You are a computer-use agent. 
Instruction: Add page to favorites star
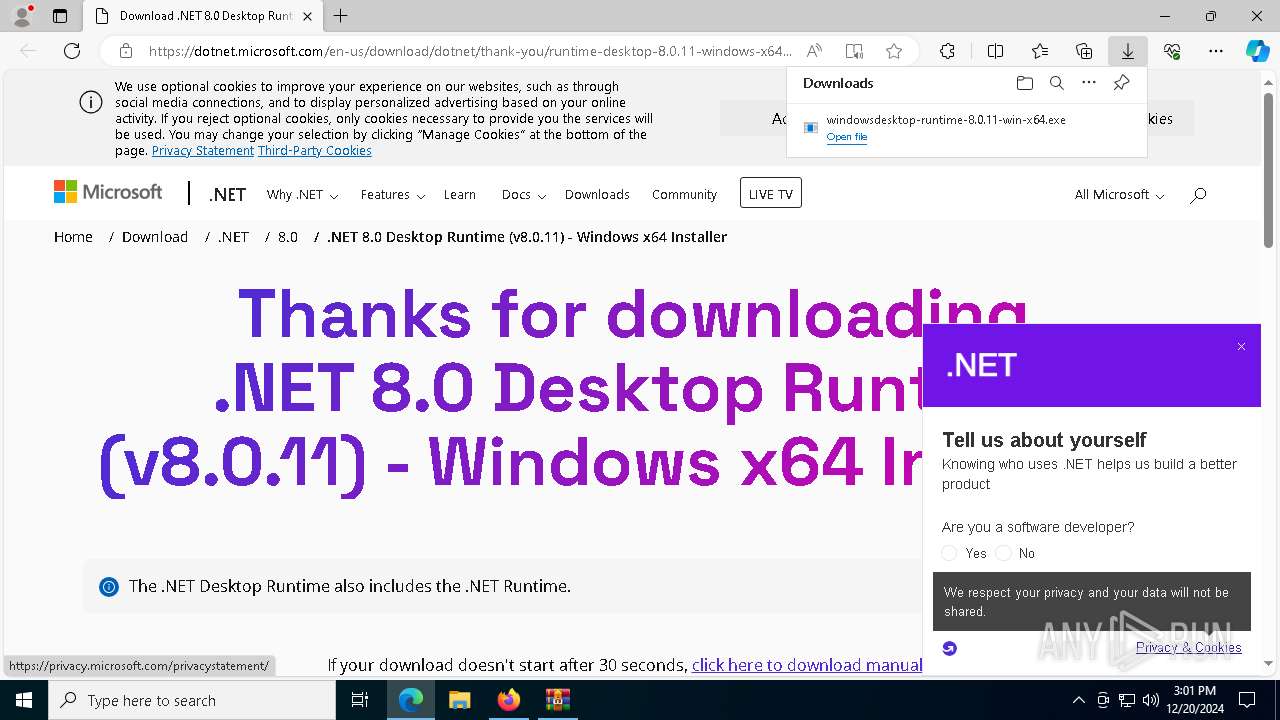[x=894, y=51]
